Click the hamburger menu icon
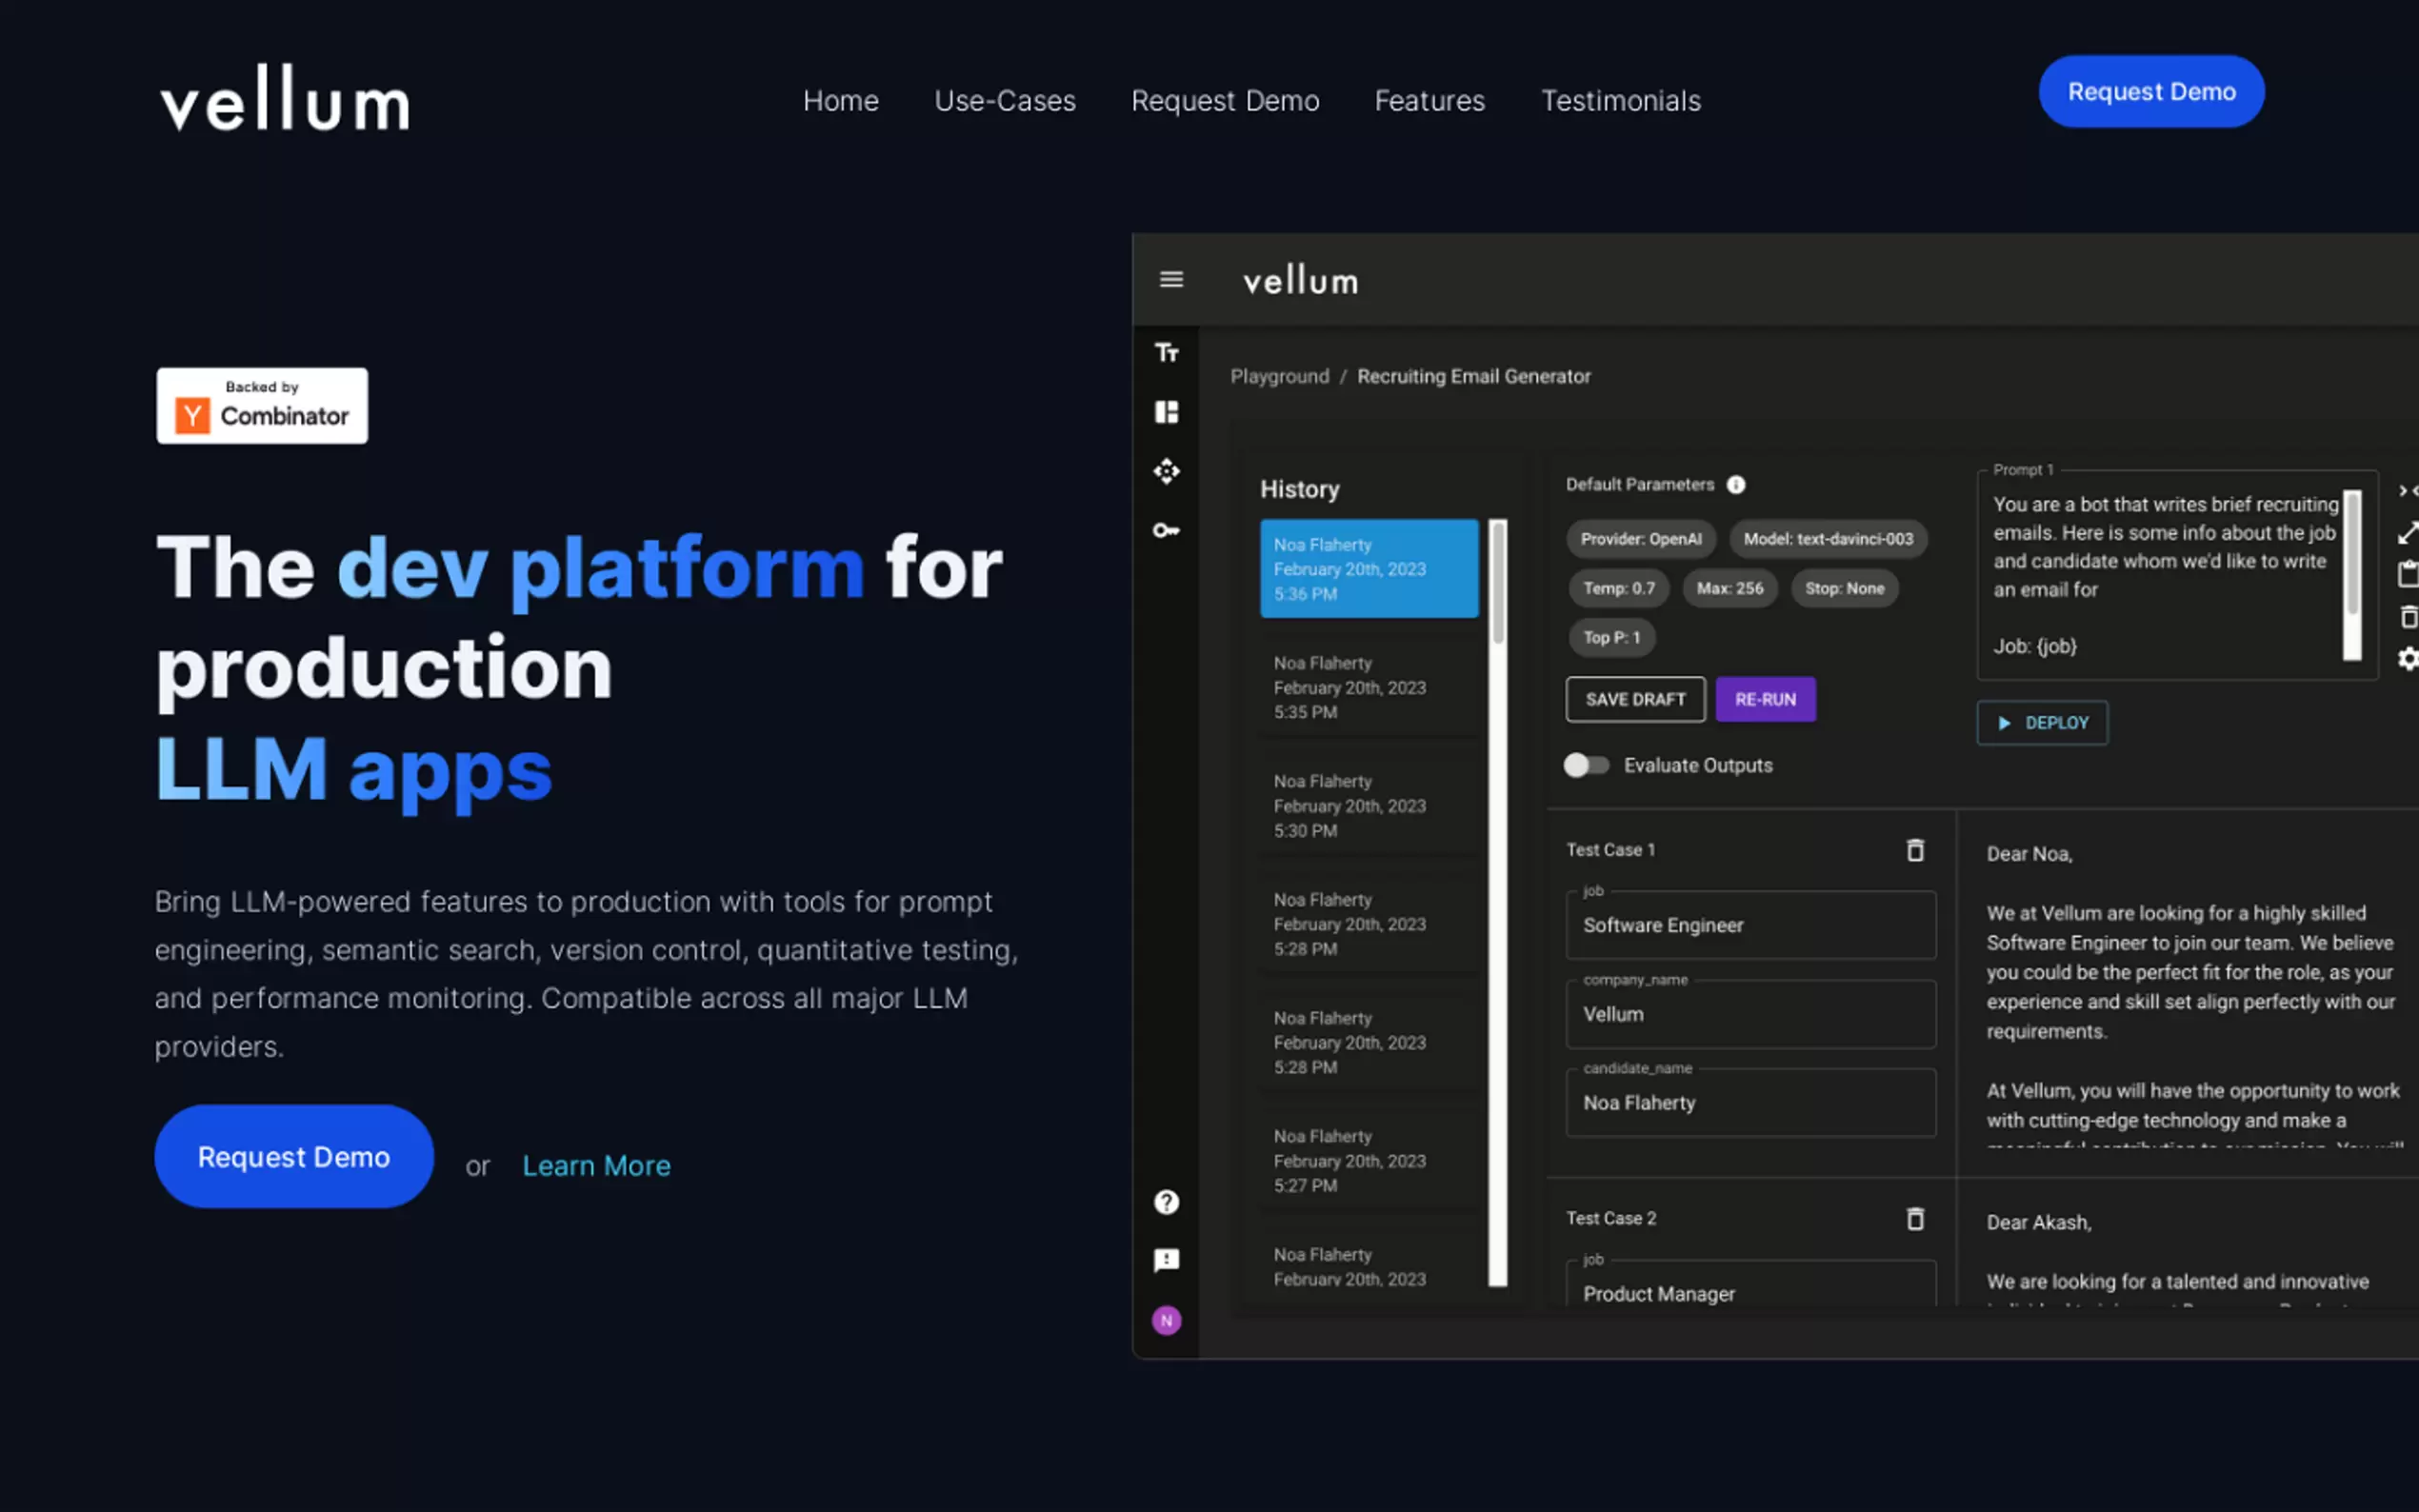The image size is (2419, 1512). click(1171, 280)
